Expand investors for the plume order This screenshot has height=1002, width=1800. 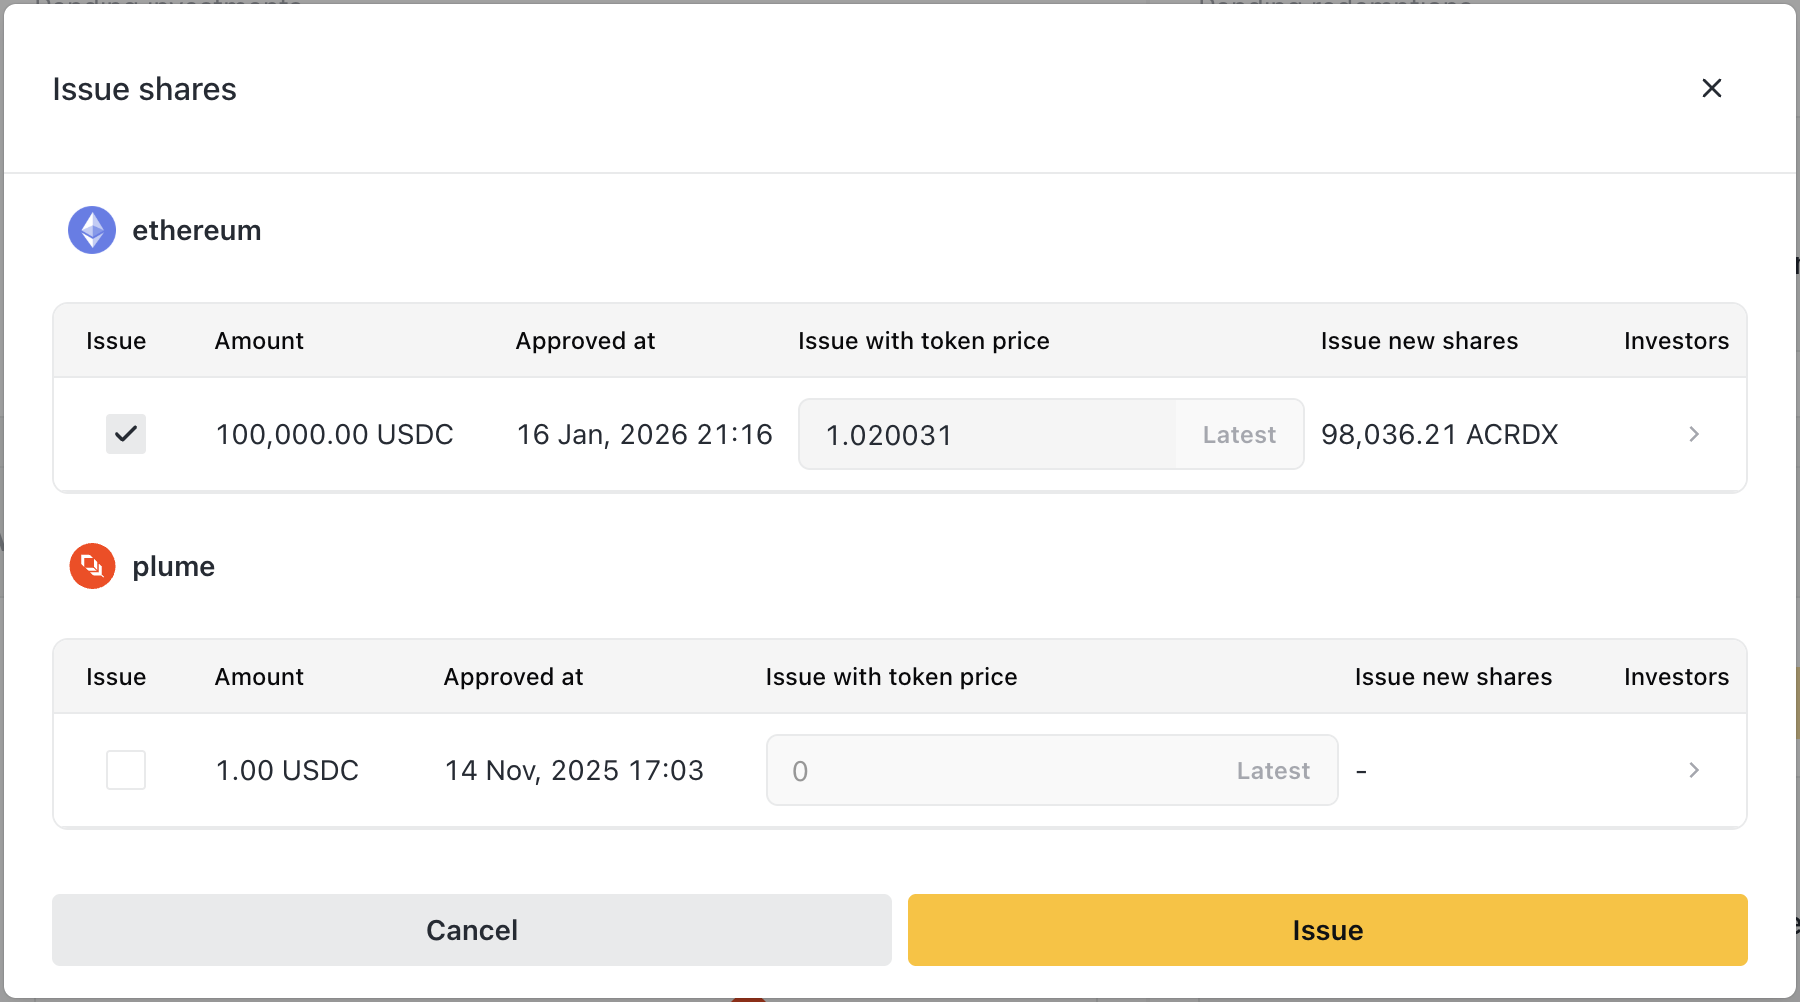[x=1693, y=770]
